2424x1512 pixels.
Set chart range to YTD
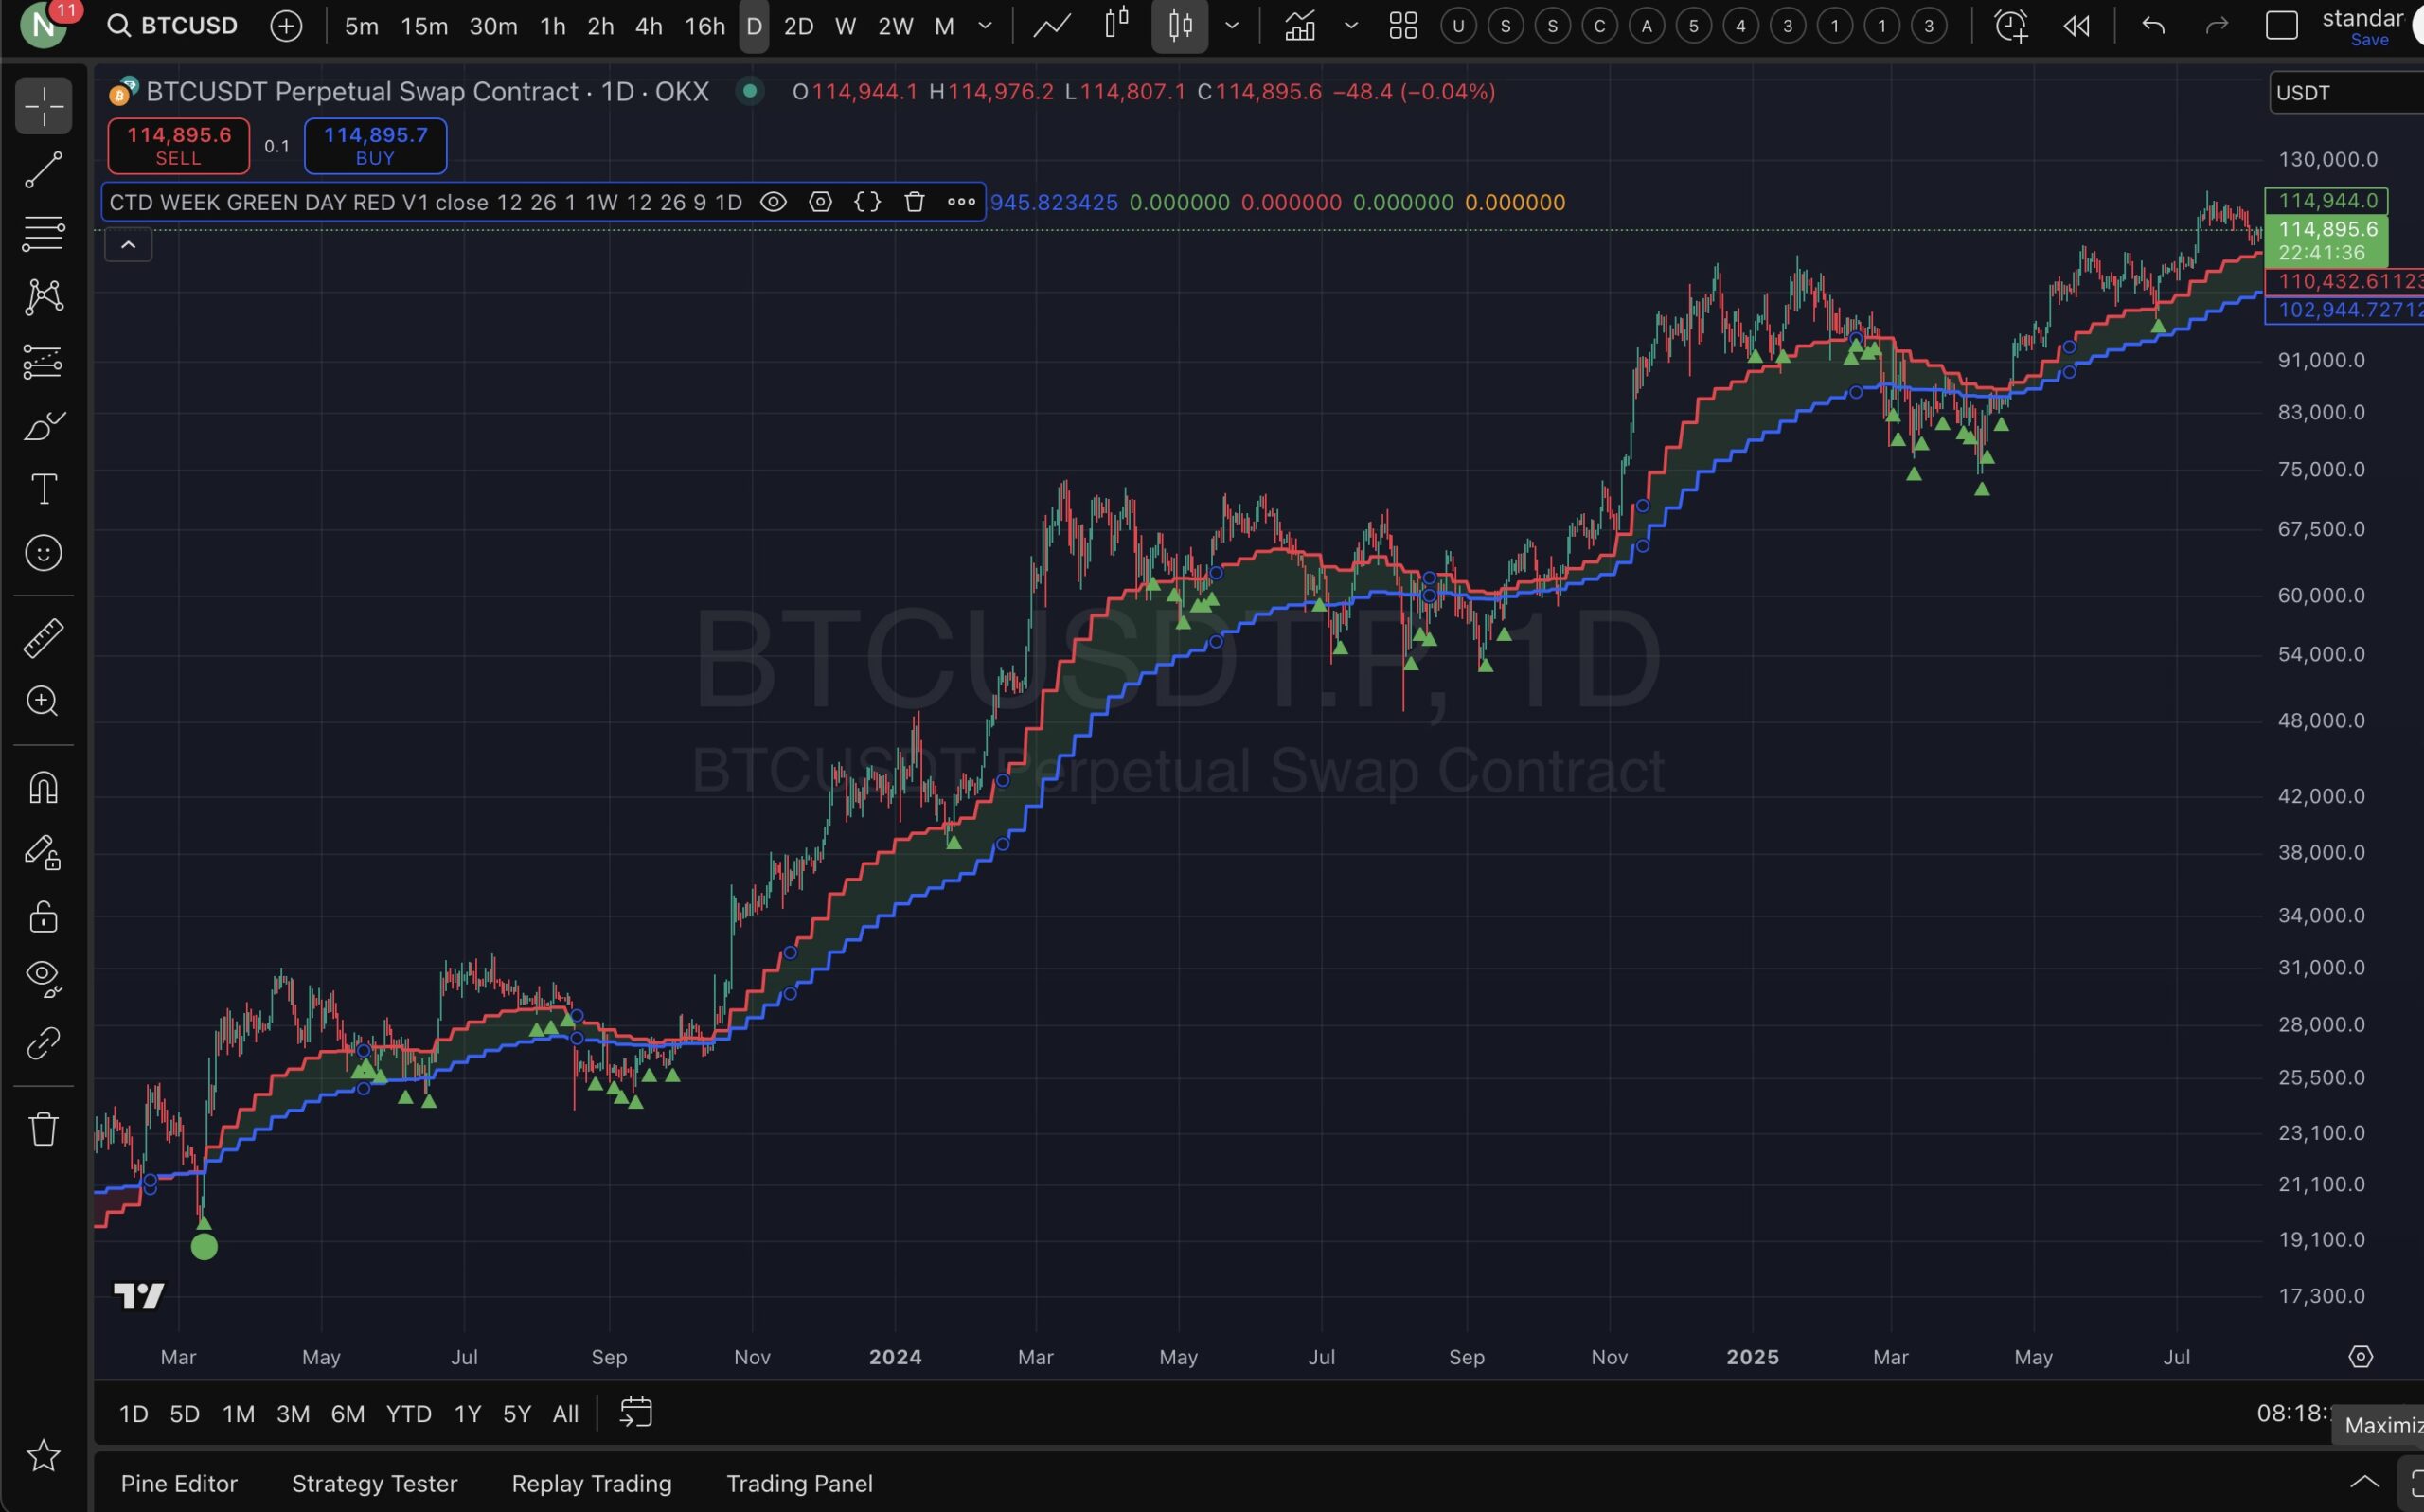tap(408, 1413)
